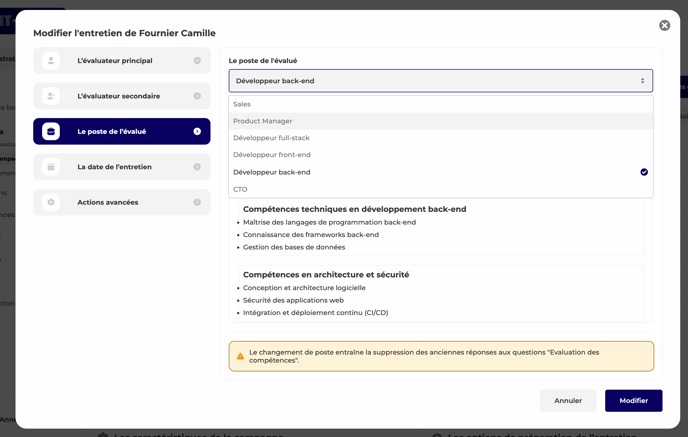
Task: Click the arrow icon beside Actions avancées
Action: pyautogui.click(x=197, y=202)
